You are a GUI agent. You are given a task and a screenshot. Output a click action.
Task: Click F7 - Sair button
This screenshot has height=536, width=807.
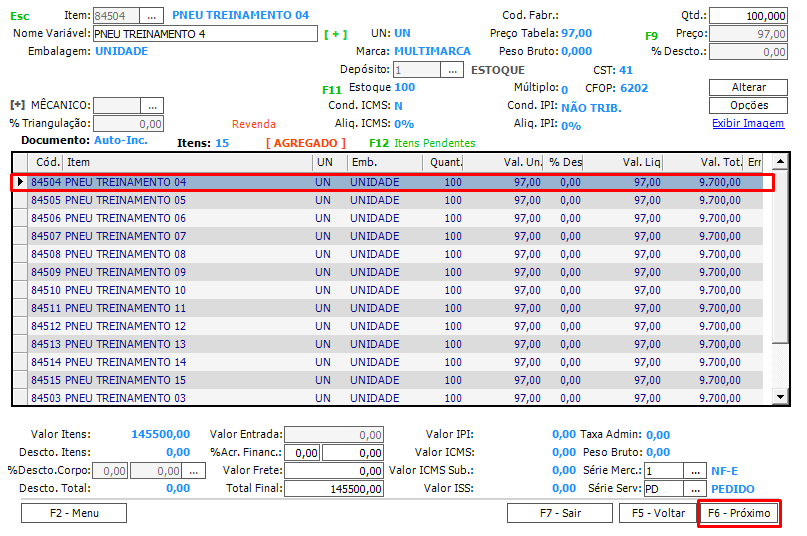pyautogui.click(x=560, y=513)
